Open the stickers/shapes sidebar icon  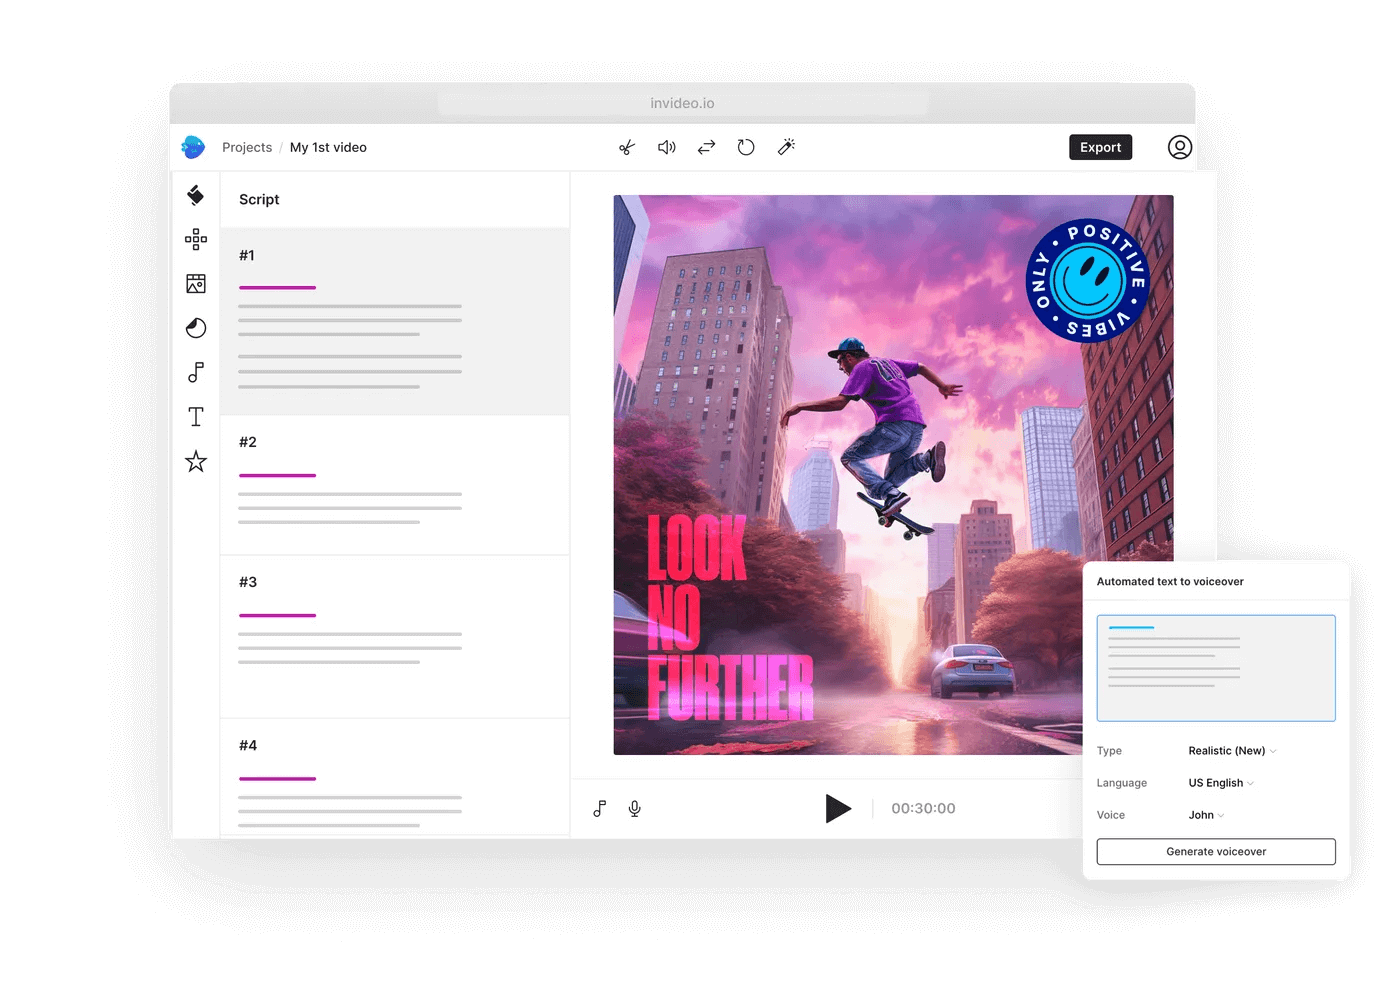coord(196,328)
